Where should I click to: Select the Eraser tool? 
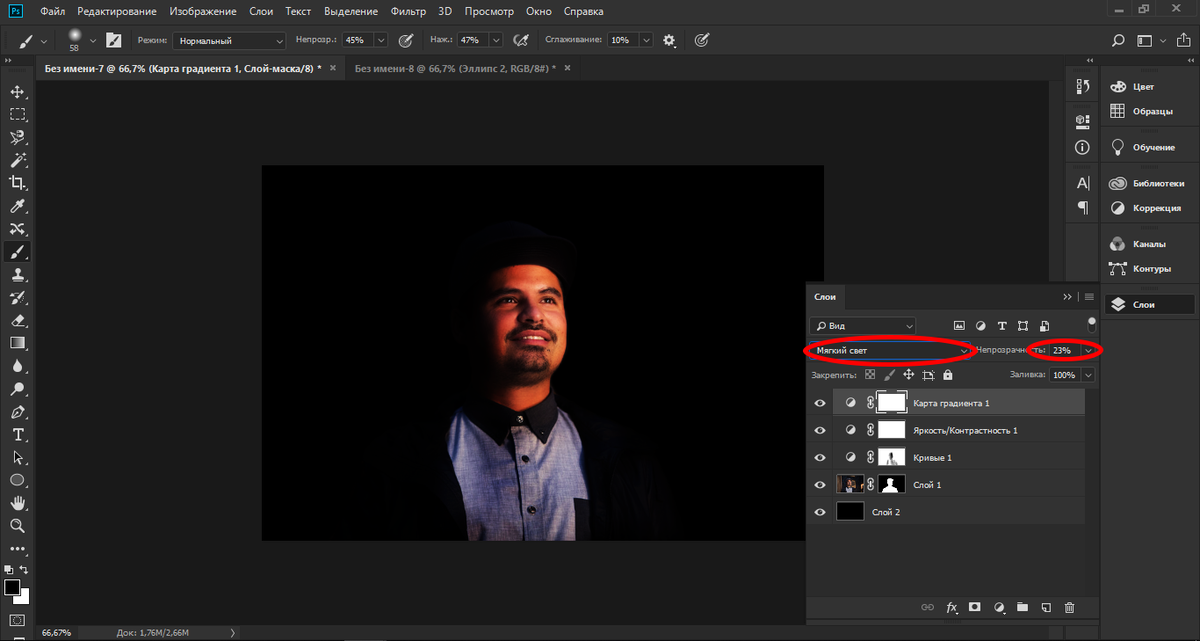17,321
